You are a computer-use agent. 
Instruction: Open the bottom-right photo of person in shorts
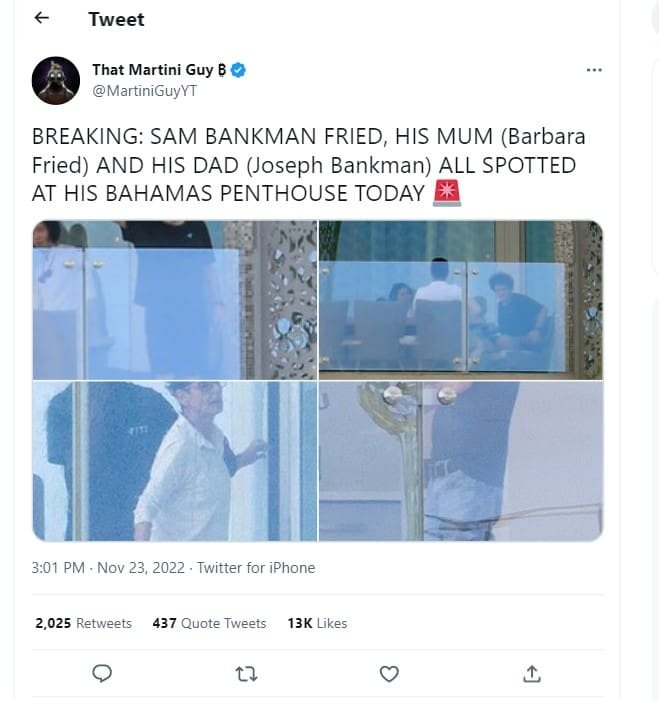[461, 461]
